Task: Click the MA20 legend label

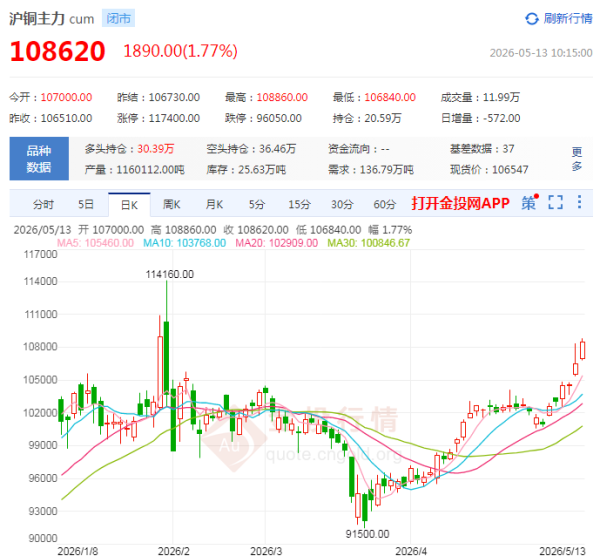Action: pyautogui.click(x=277, y=243)
